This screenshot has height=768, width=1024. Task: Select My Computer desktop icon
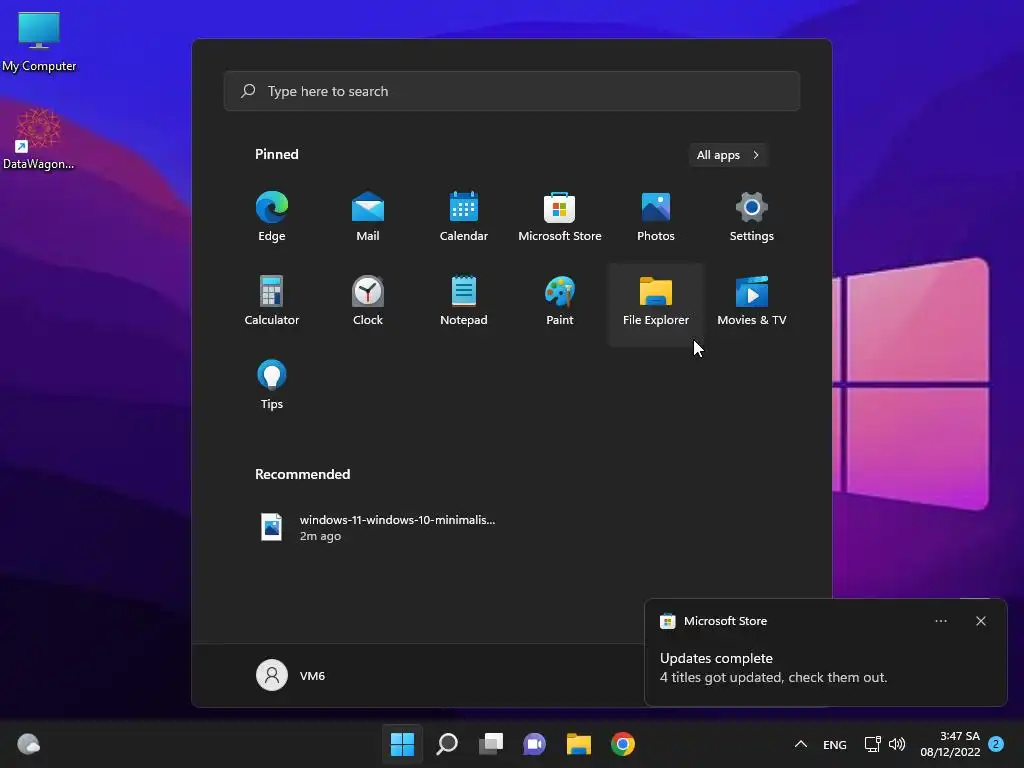[x=39, y=42]
